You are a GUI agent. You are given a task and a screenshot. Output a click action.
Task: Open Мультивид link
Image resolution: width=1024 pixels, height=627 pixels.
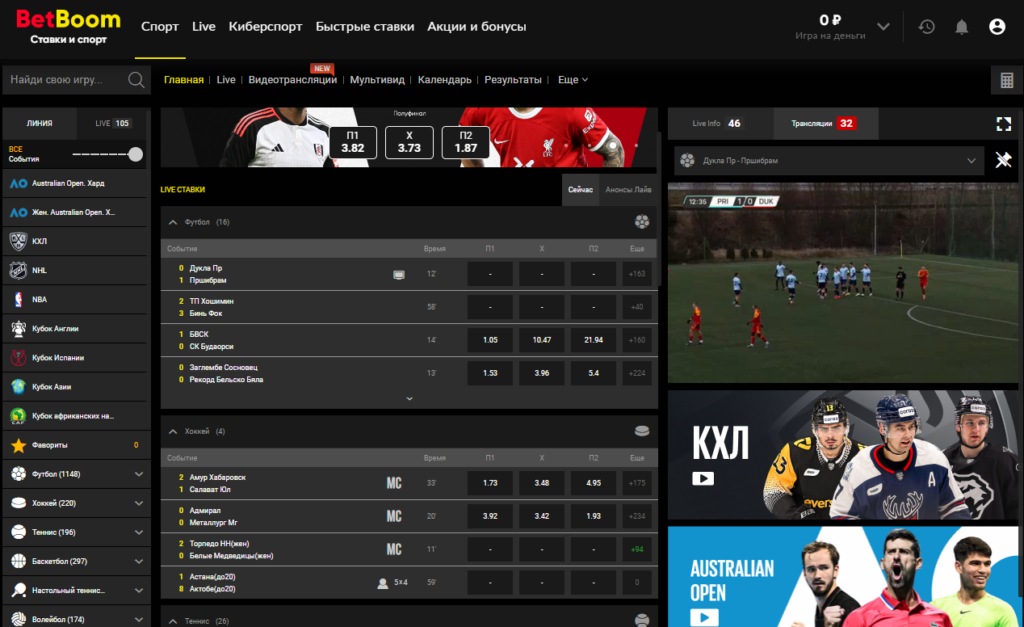[377, 80]
